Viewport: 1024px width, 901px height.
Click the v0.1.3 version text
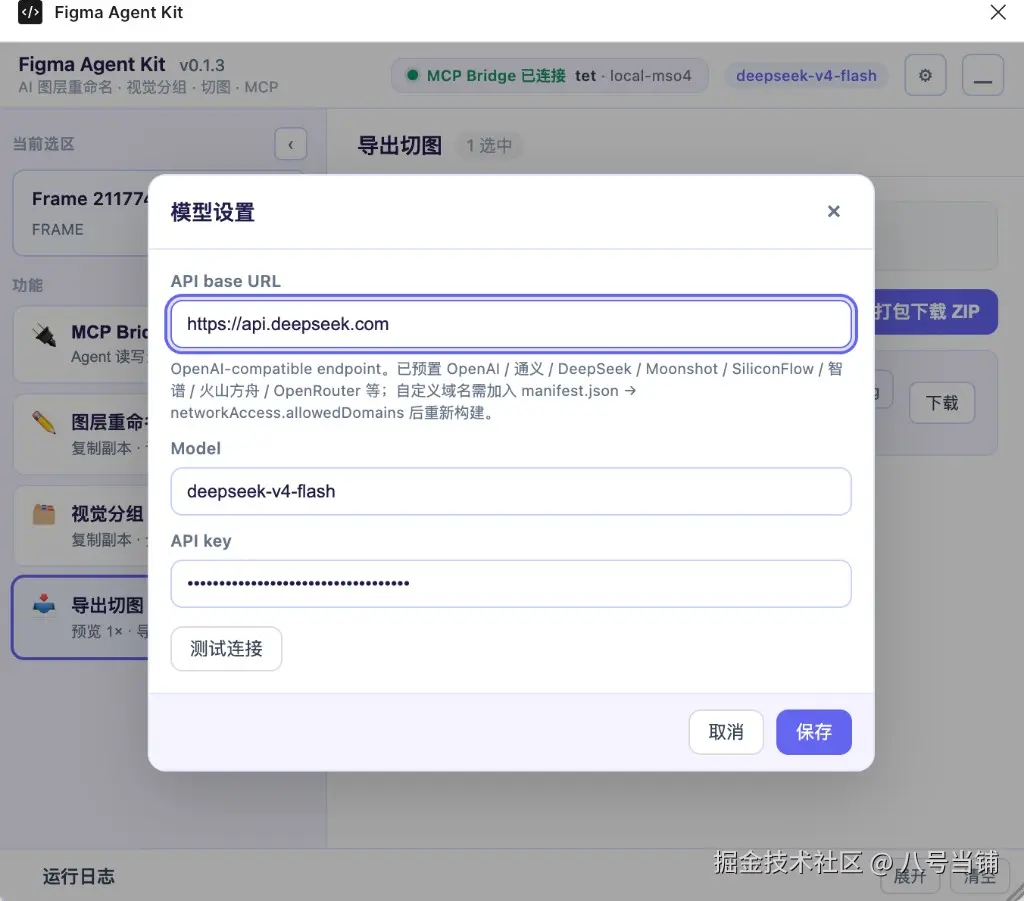pos(202,65)
